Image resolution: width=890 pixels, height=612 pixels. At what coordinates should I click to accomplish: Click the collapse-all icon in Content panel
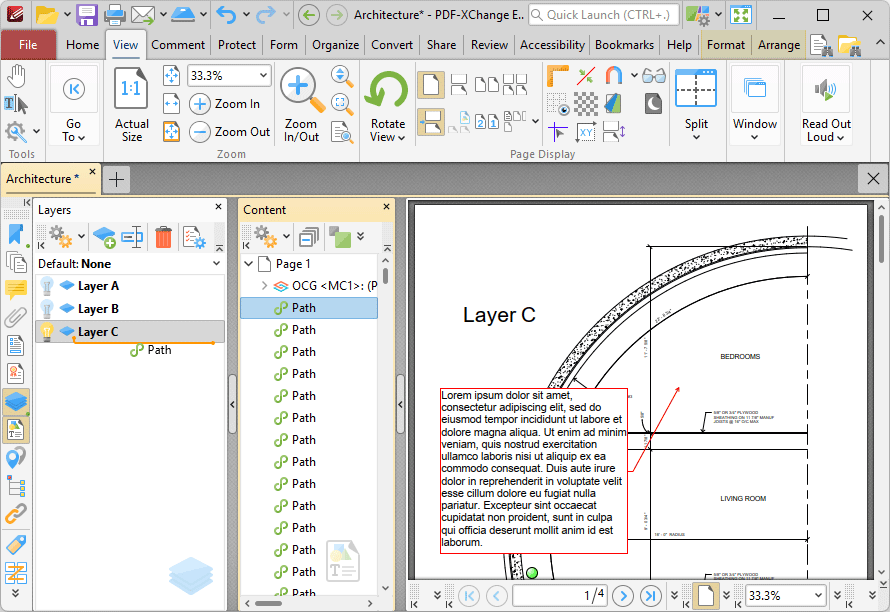coord(309,237)
